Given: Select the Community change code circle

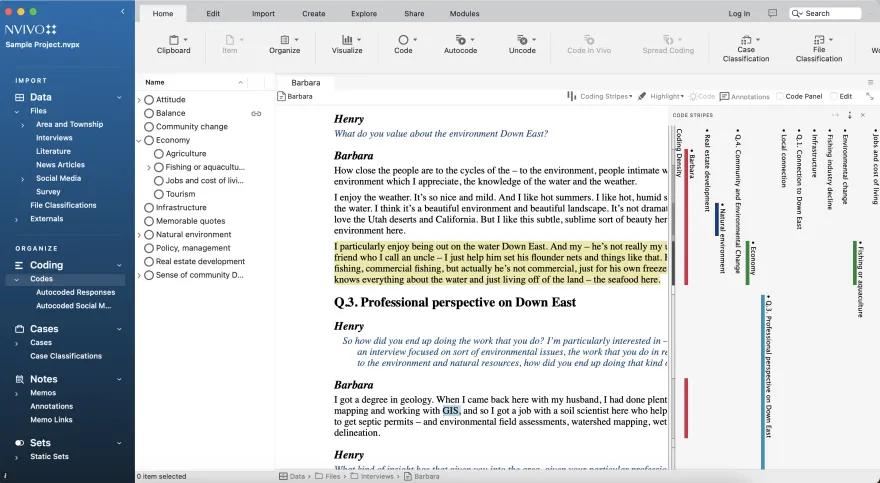Looking at the screenshot, I should click(x=149, y=127).
